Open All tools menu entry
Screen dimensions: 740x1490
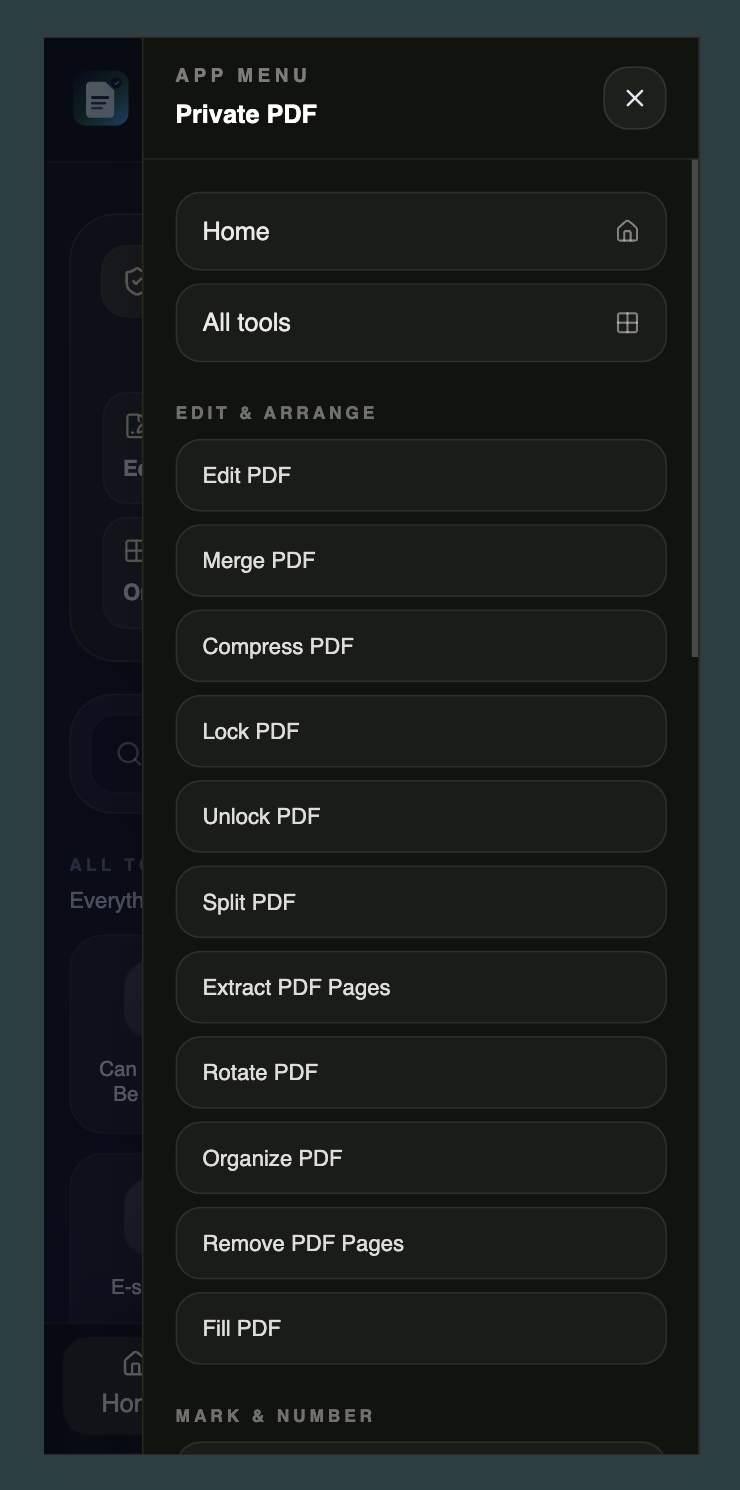tap(420, 322)
